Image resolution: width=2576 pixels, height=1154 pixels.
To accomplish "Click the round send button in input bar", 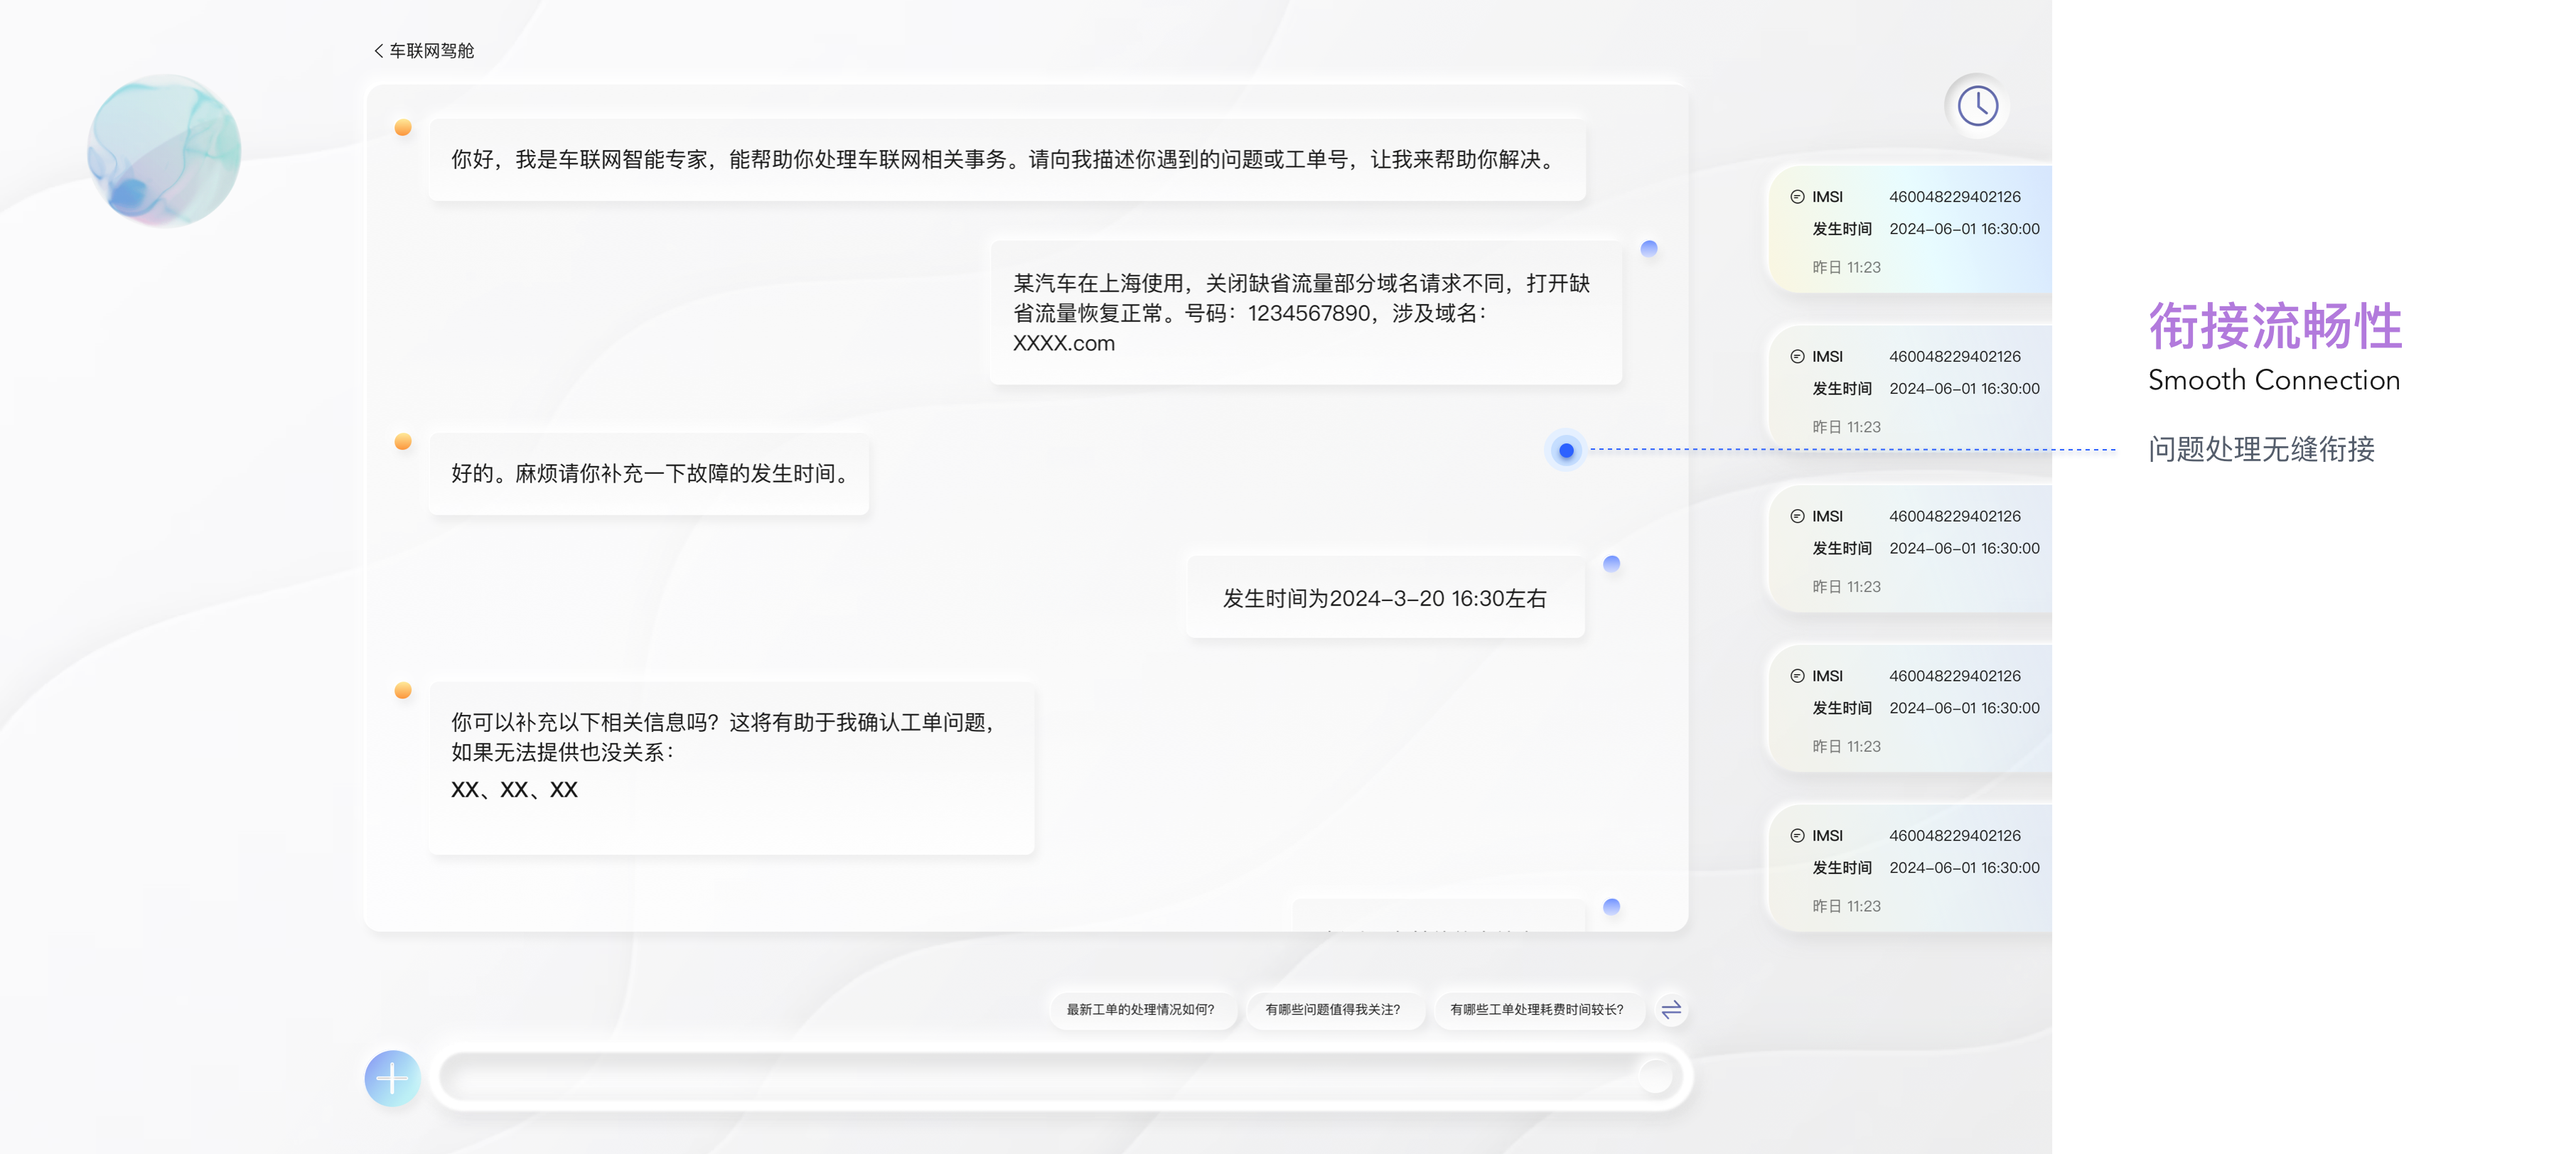I will (1656, 1077).
